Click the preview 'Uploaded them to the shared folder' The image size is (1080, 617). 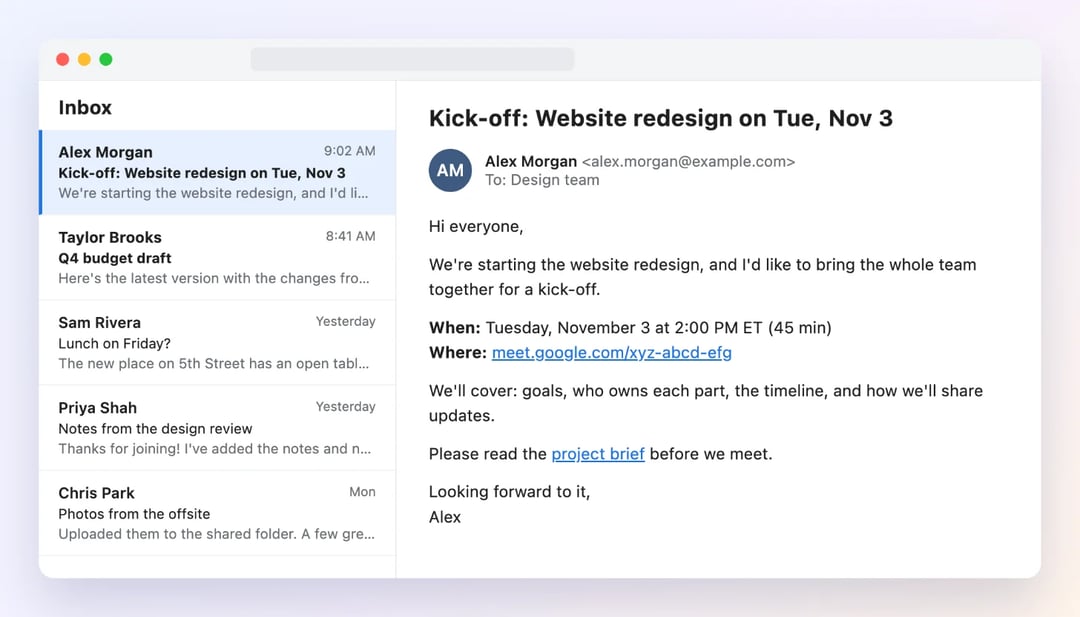tap(216, 534)
